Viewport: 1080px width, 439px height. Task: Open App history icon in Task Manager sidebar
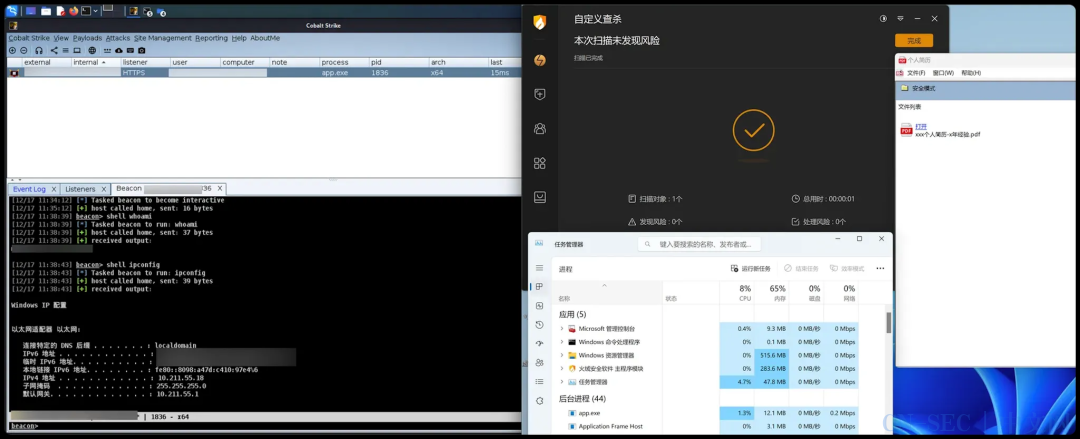click(x=539, y=325)
